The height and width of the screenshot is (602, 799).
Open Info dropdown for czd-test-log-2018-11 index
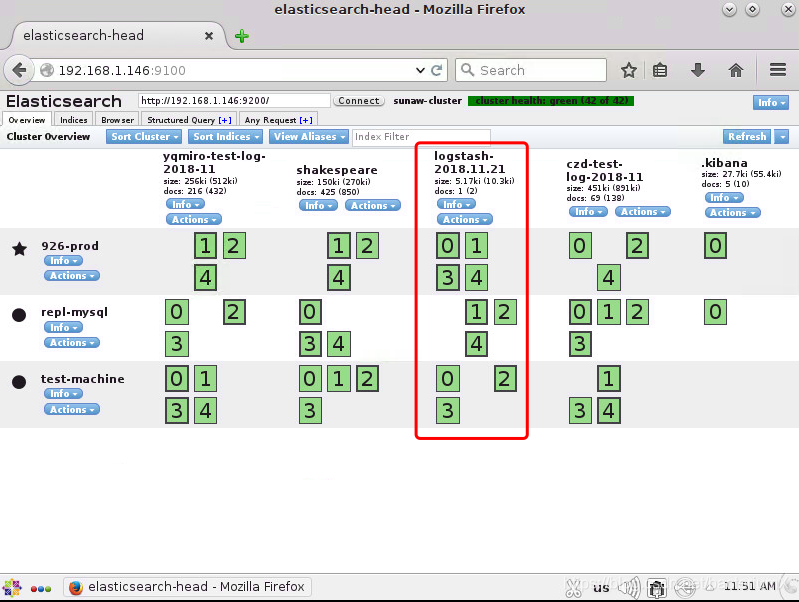588,212
